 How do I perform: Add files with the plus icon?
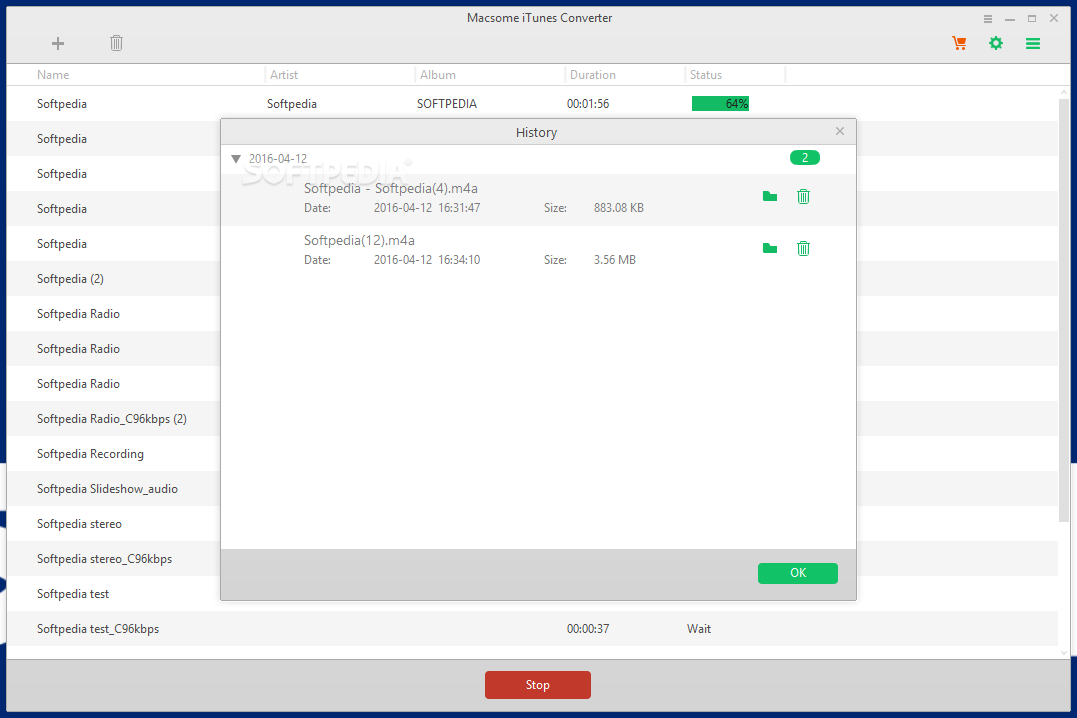coord(58,43)
